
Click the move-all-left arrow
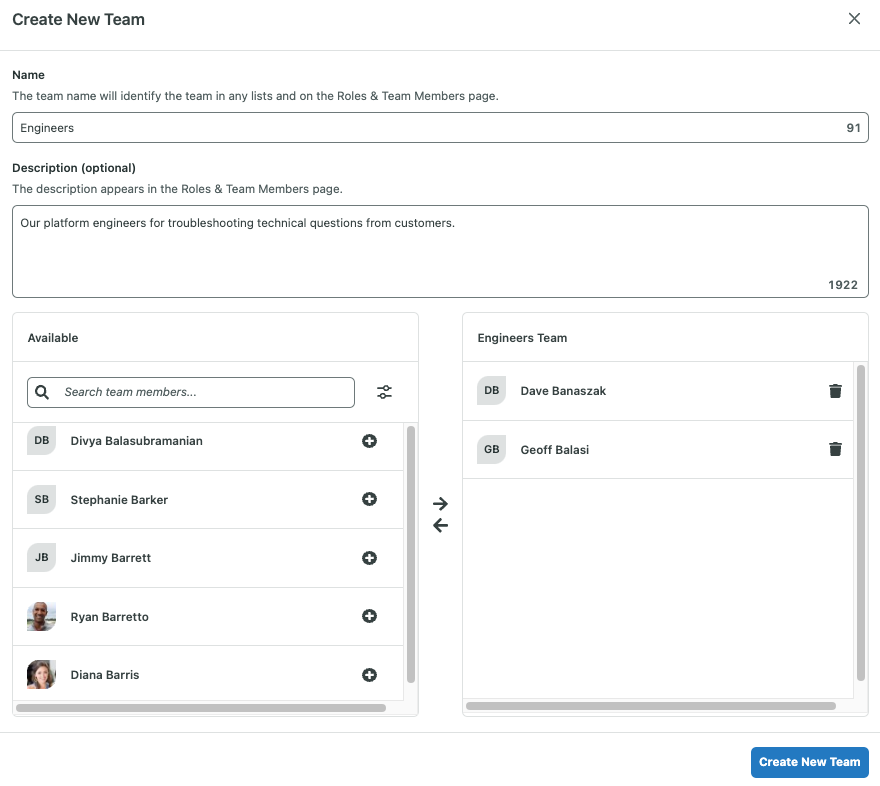pyautogui.click(x=440, y=526)
